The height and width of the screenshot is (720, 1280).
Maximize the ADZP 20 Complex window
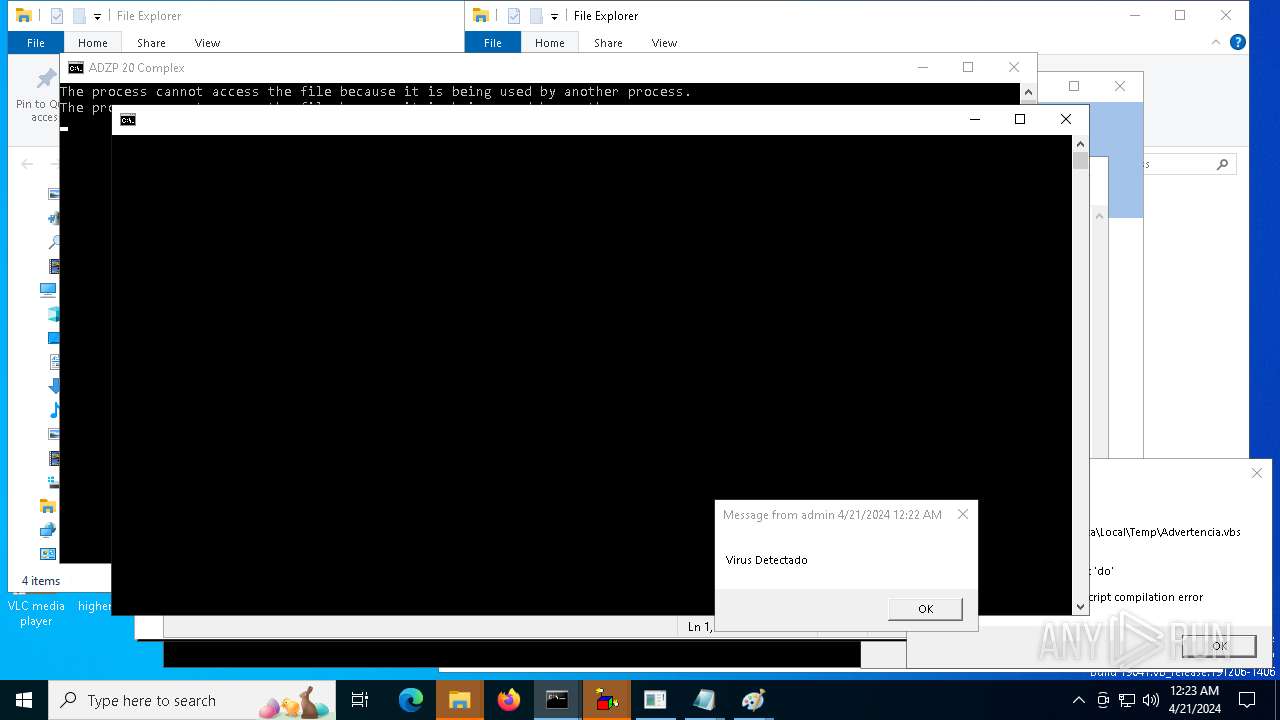pyautogui.click(x=968, y=67)
